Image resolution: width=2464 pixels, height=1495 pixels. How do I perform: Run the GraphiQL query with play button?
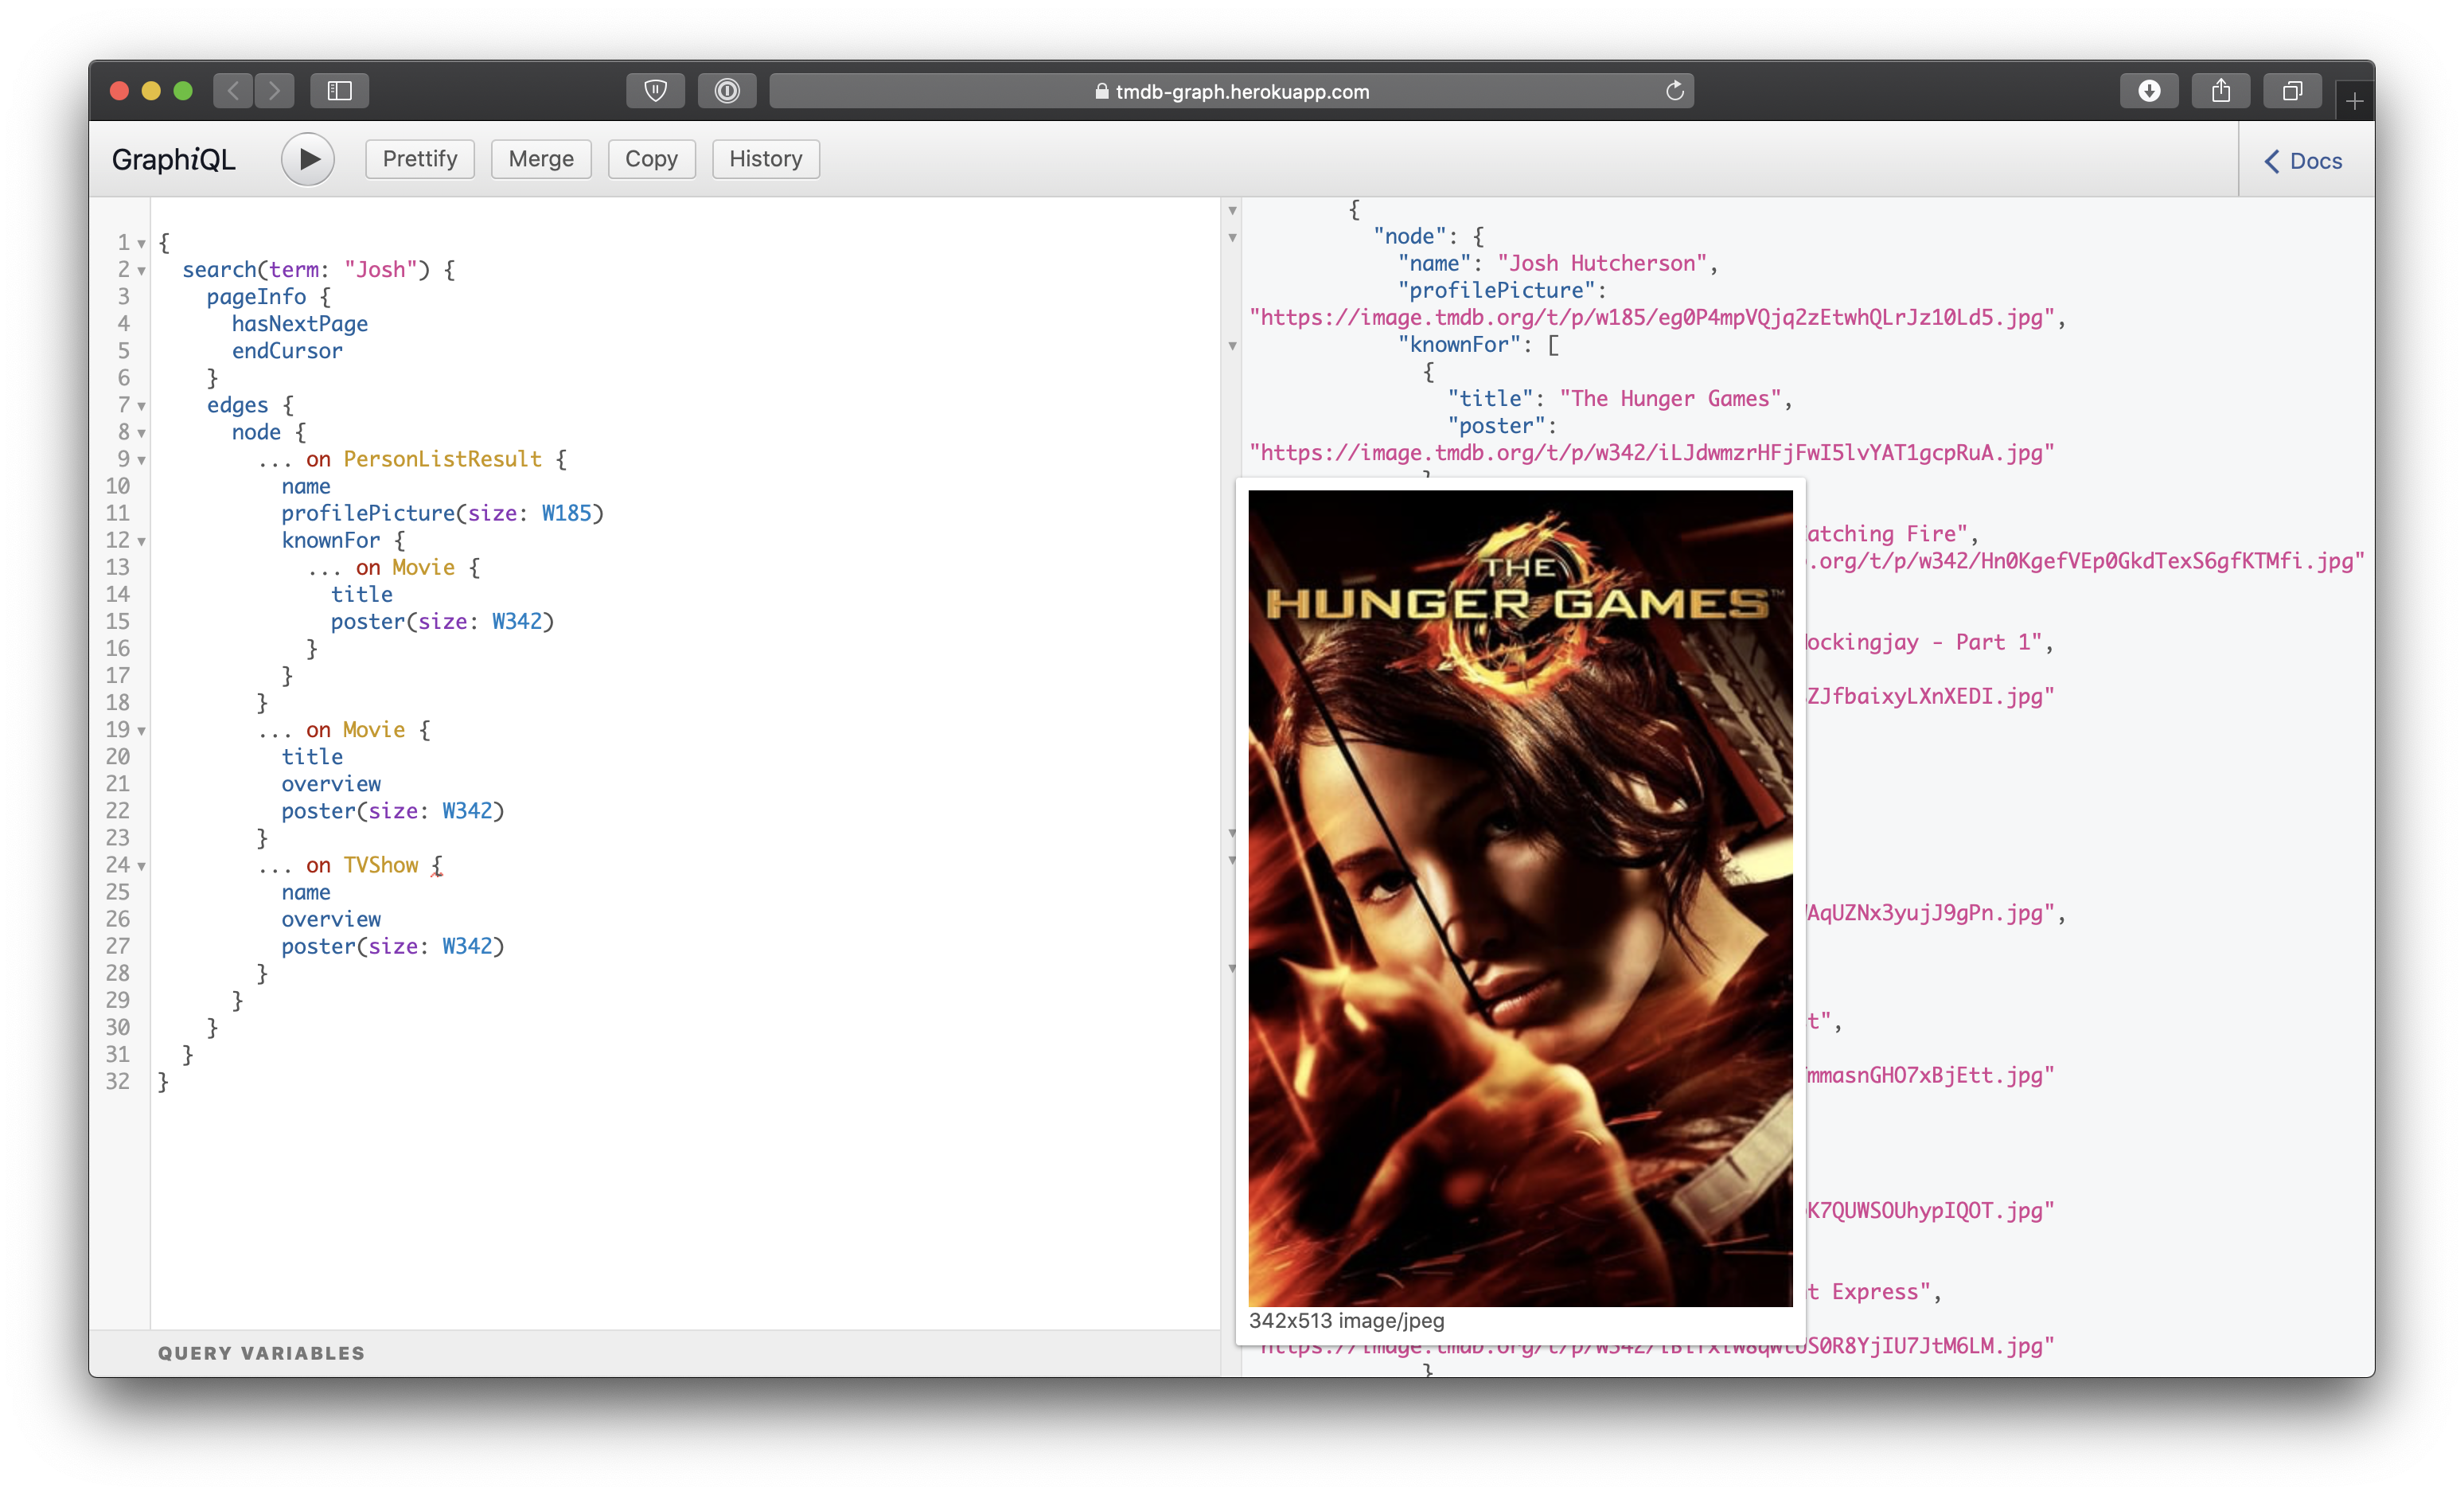coord(307,159)
